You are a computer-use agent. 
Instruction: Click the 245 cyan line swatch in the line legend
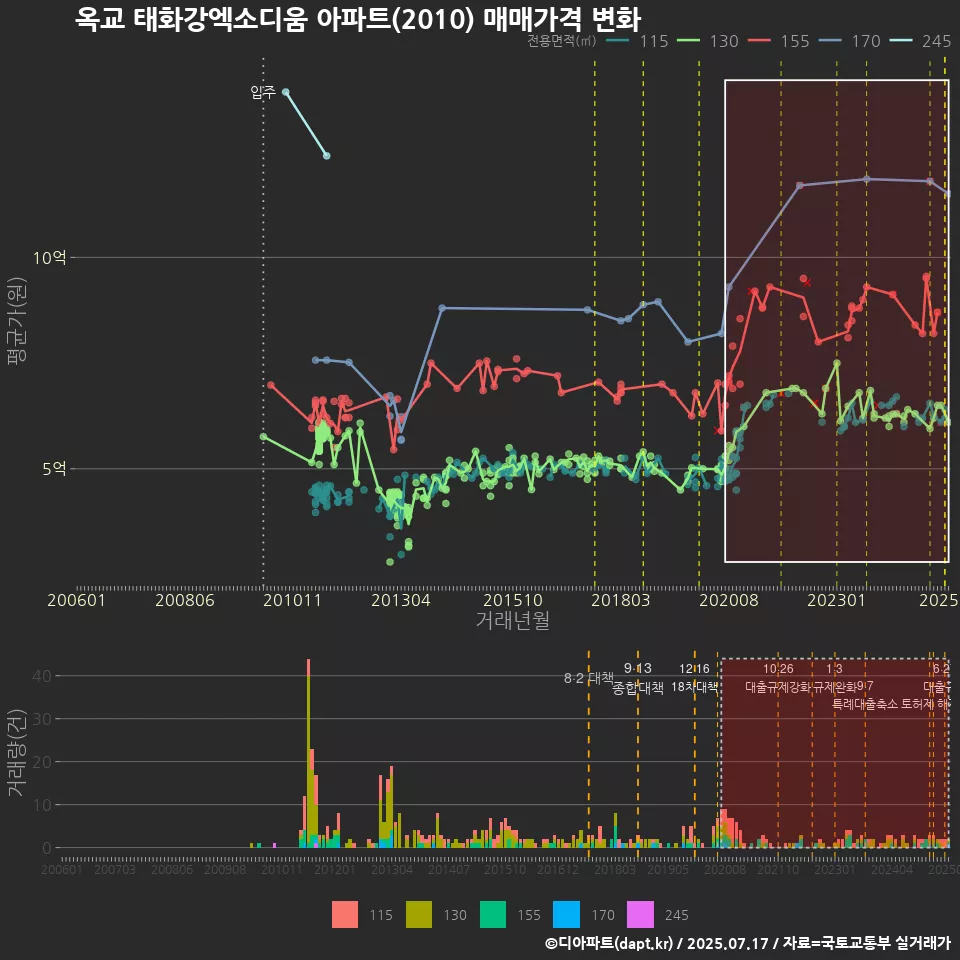click(901, 41)
